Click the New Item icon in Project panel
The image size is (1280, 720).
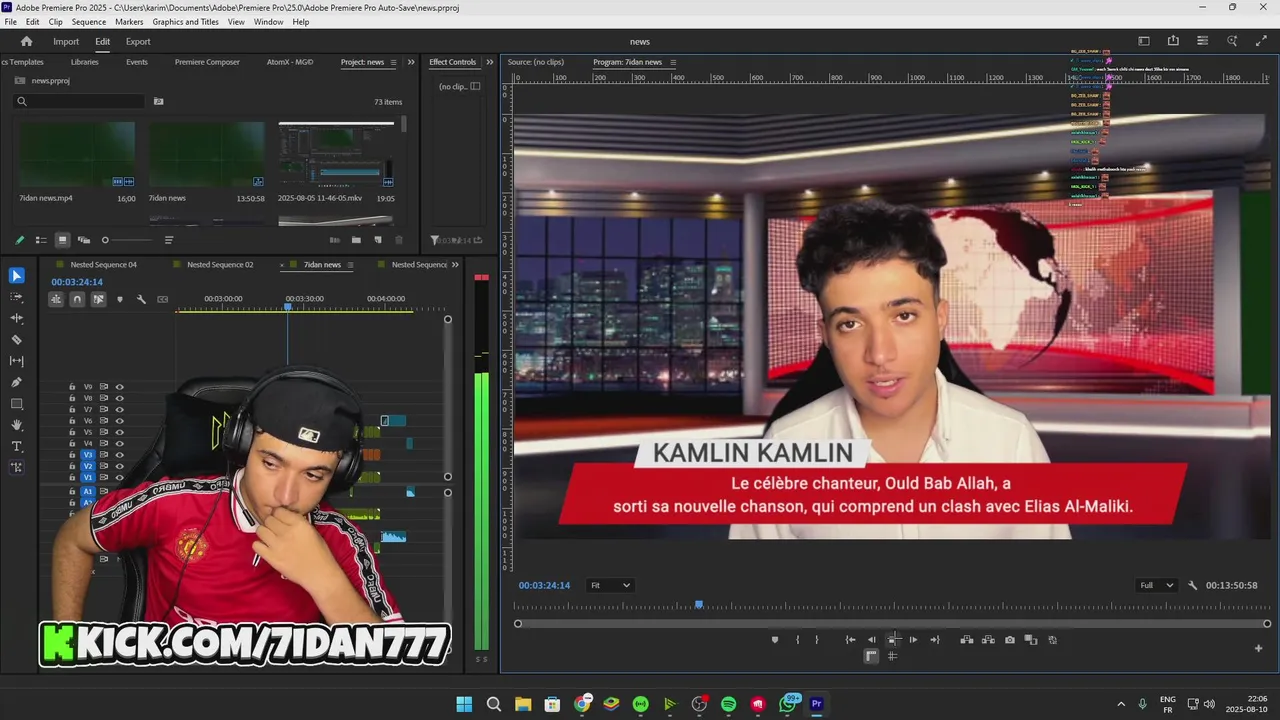point(378,240)
